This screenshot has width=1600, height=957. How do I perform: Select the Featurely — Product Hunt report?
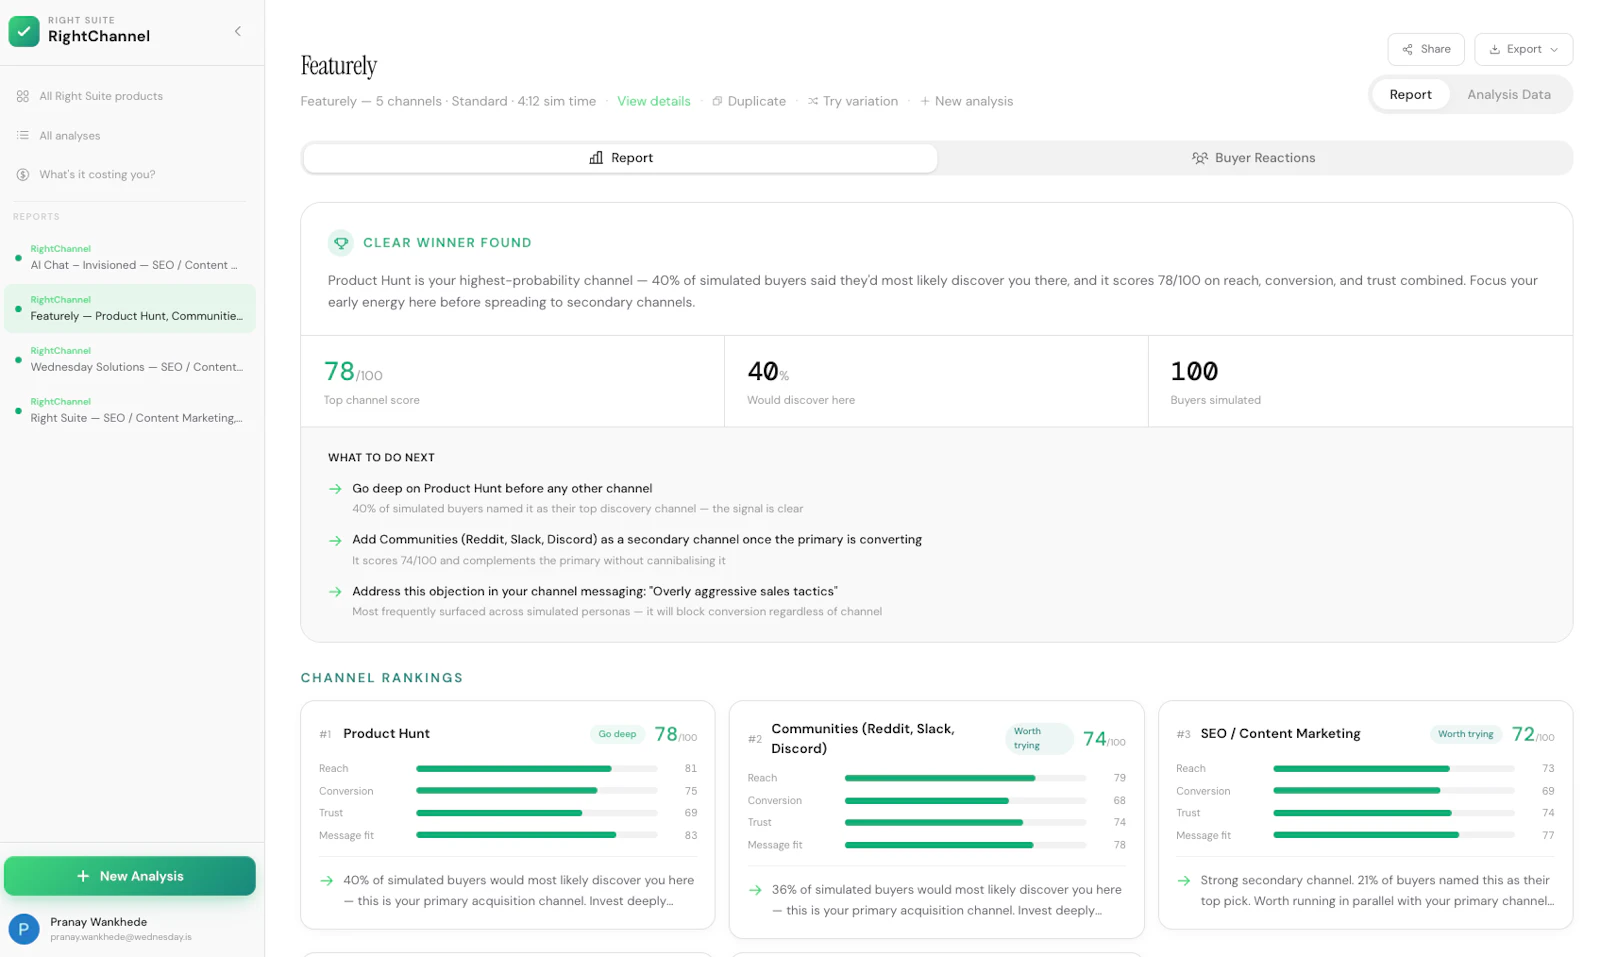(x=130, y=308)
